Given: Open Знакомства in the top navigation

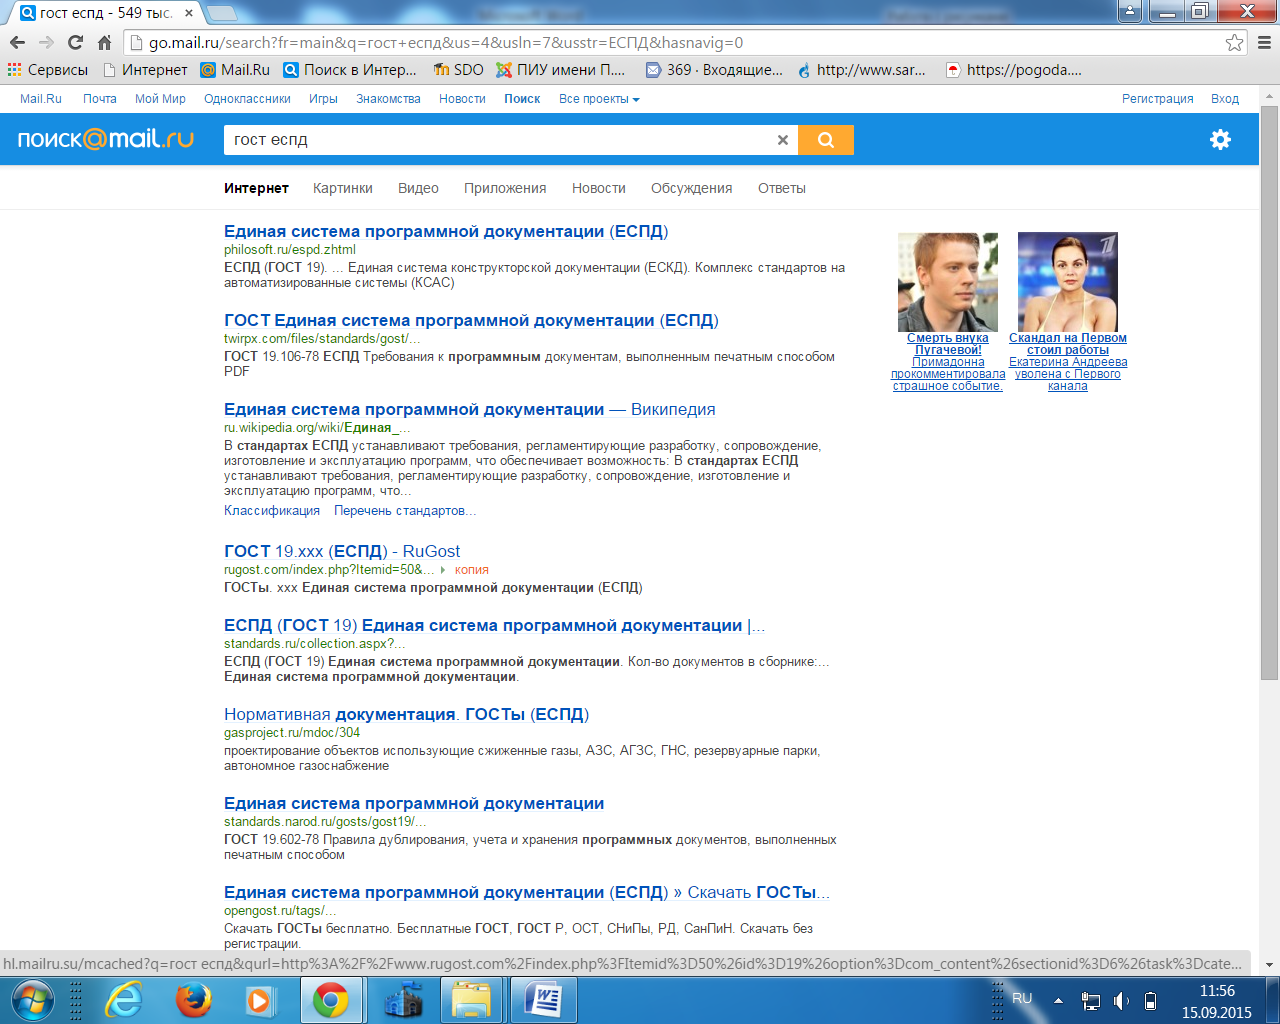Looking at the screenshot, I should [388, 99].
